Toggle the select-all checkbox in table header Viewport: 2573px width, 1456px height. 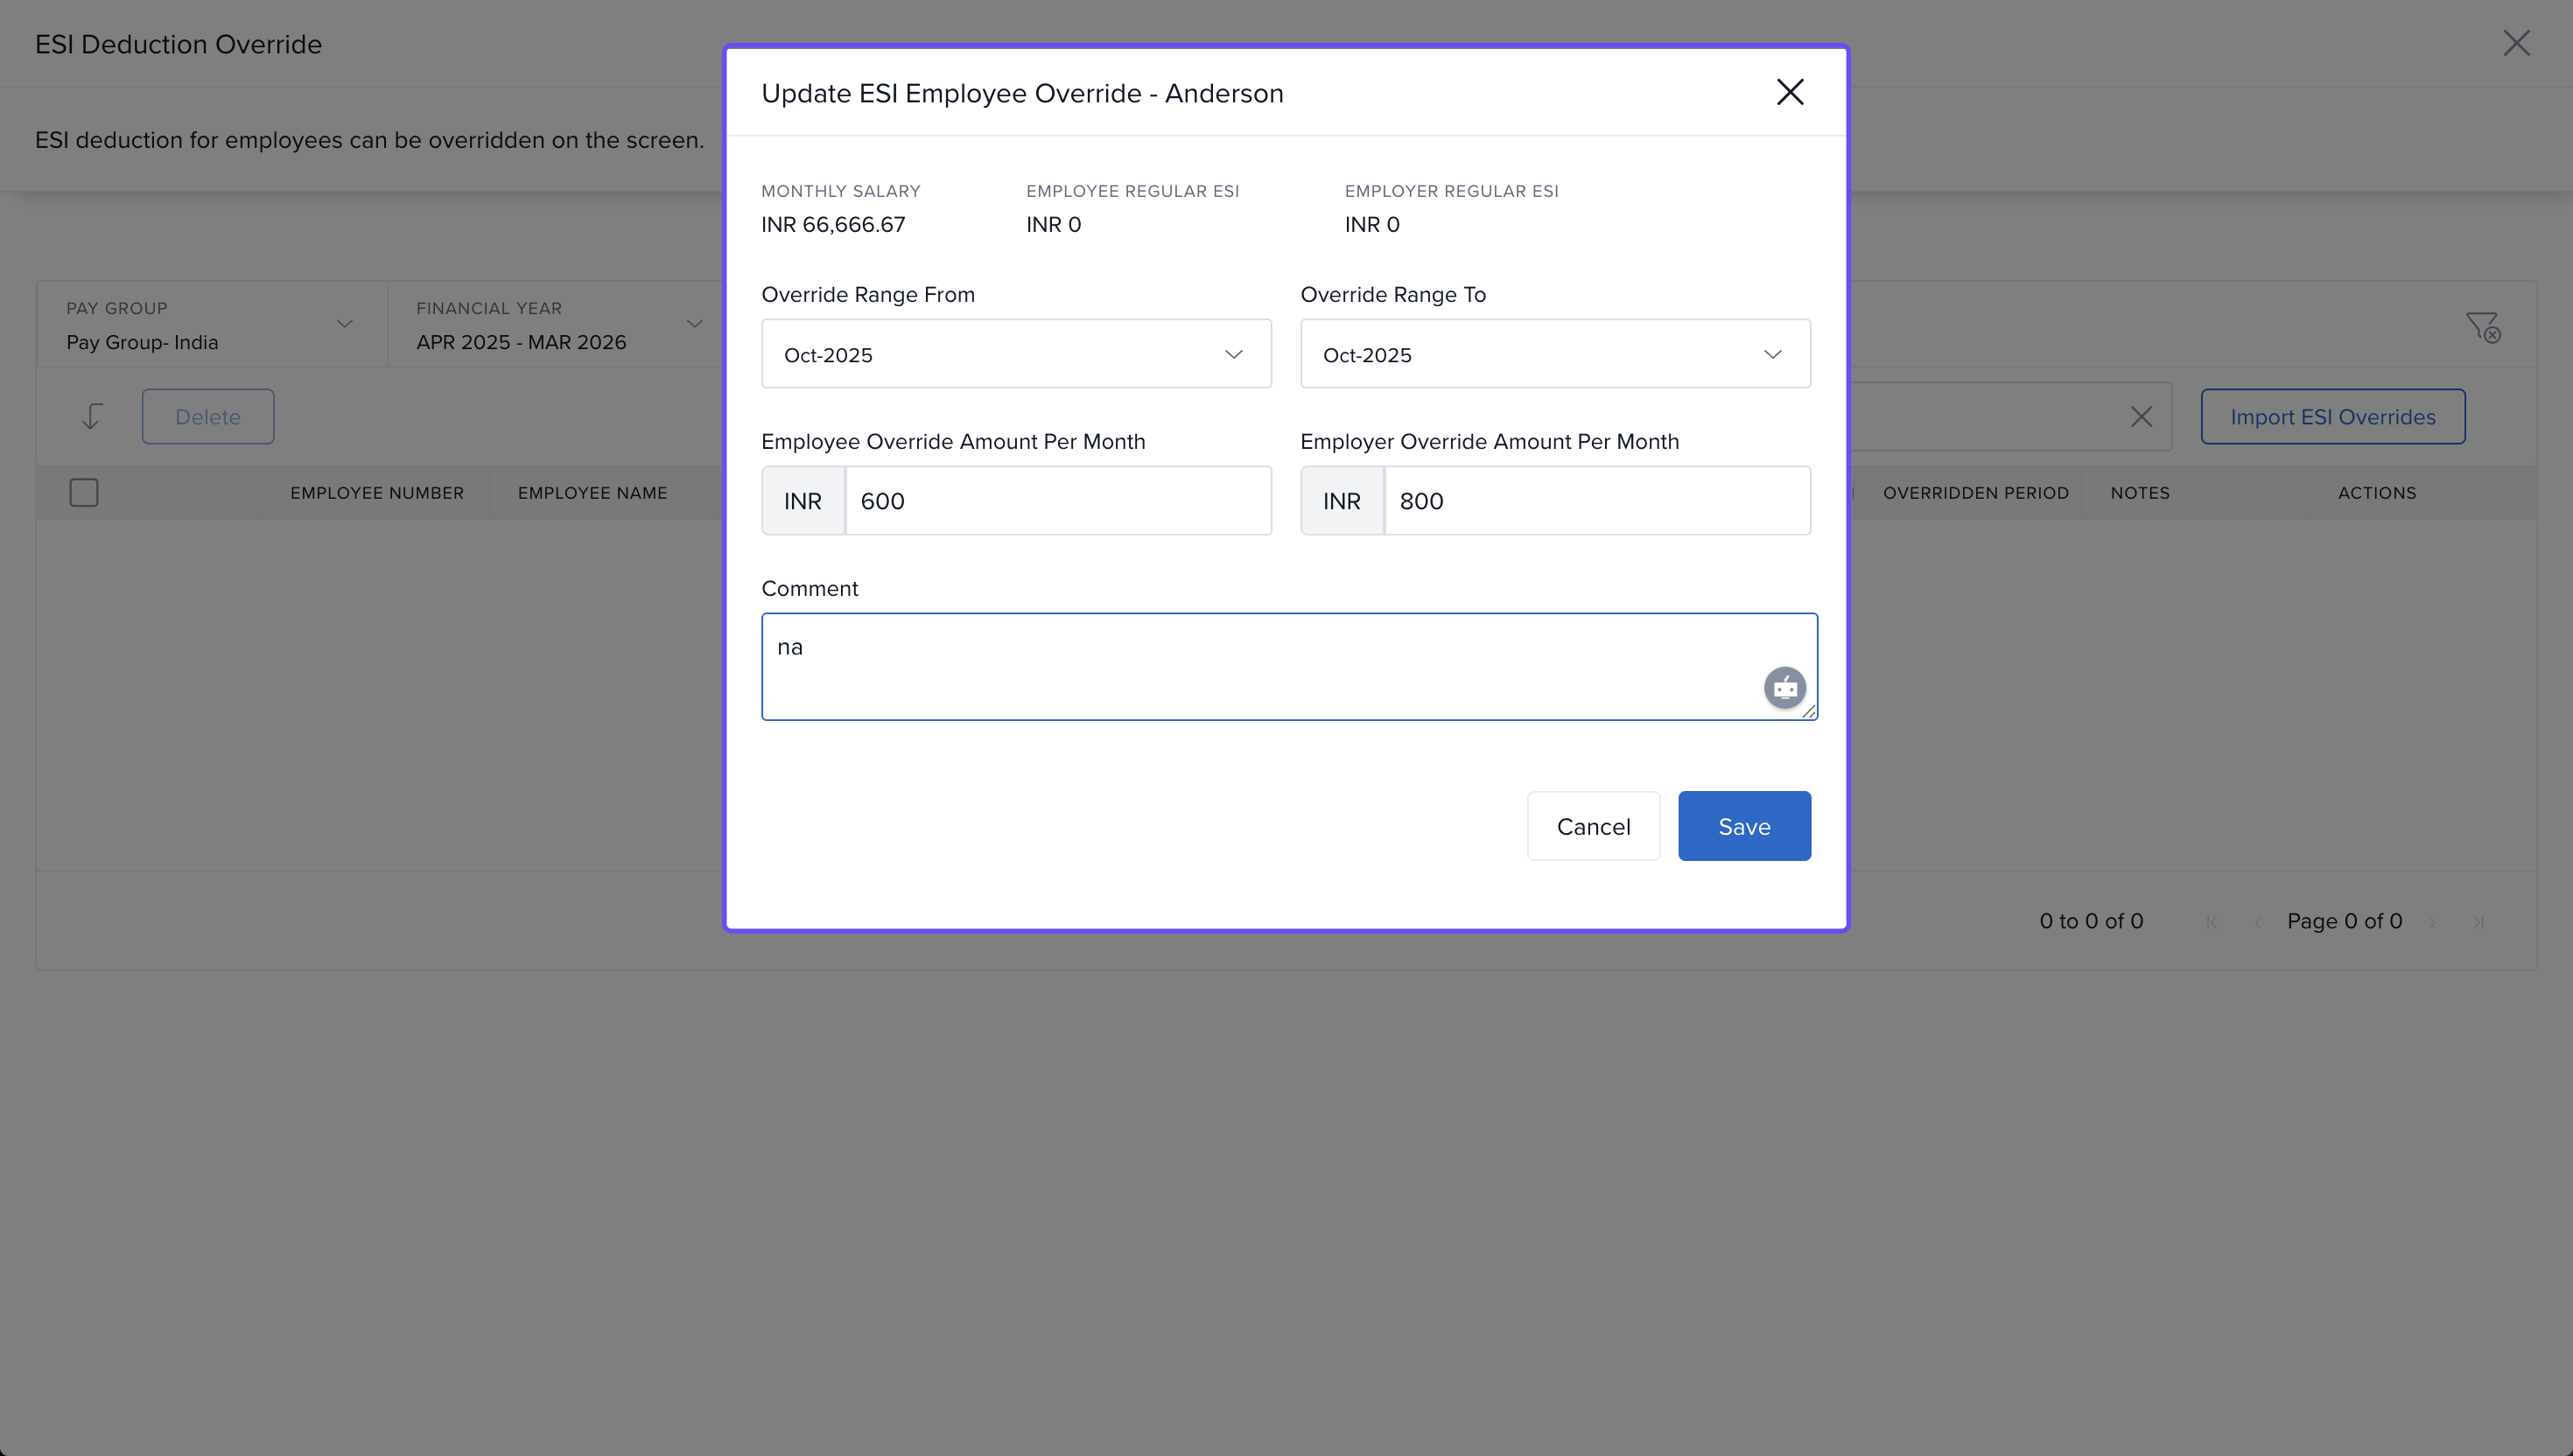click(x=84, y=492)
